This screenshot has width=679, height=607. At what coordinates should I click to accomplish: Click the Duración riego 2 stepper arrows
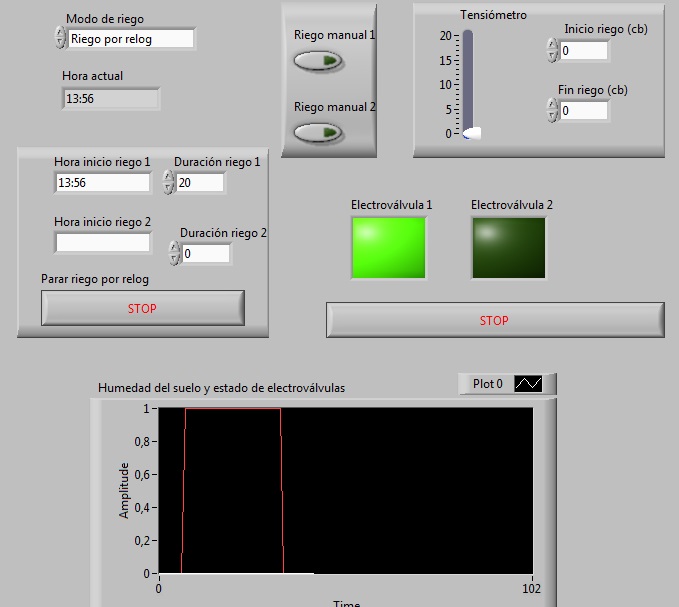pyautogui.click(x=174, y=253)
